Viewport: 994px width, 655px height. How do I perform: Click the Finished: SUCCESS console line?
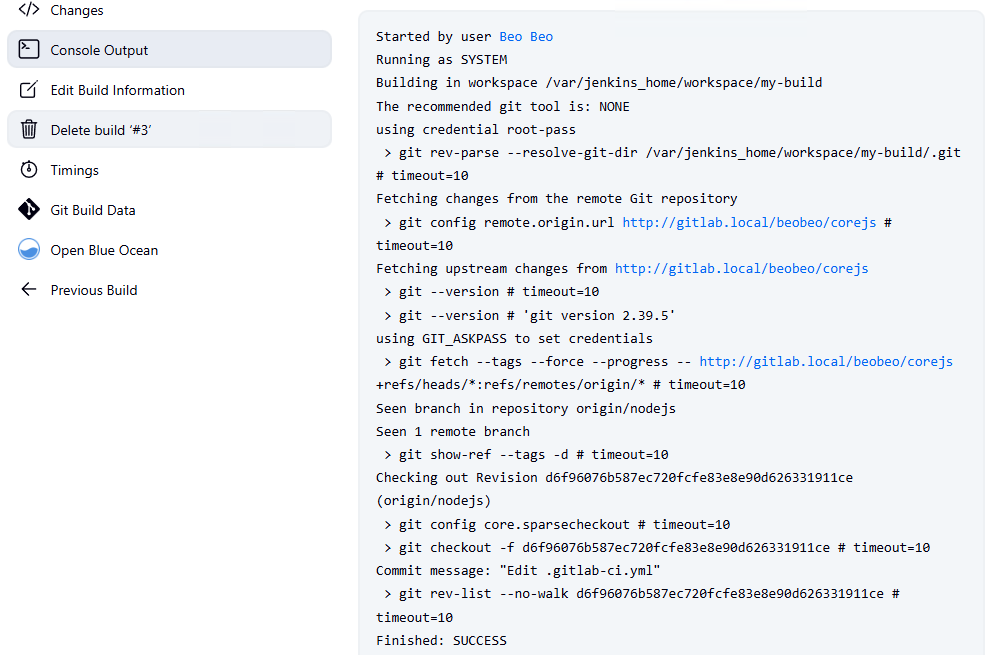441,640
